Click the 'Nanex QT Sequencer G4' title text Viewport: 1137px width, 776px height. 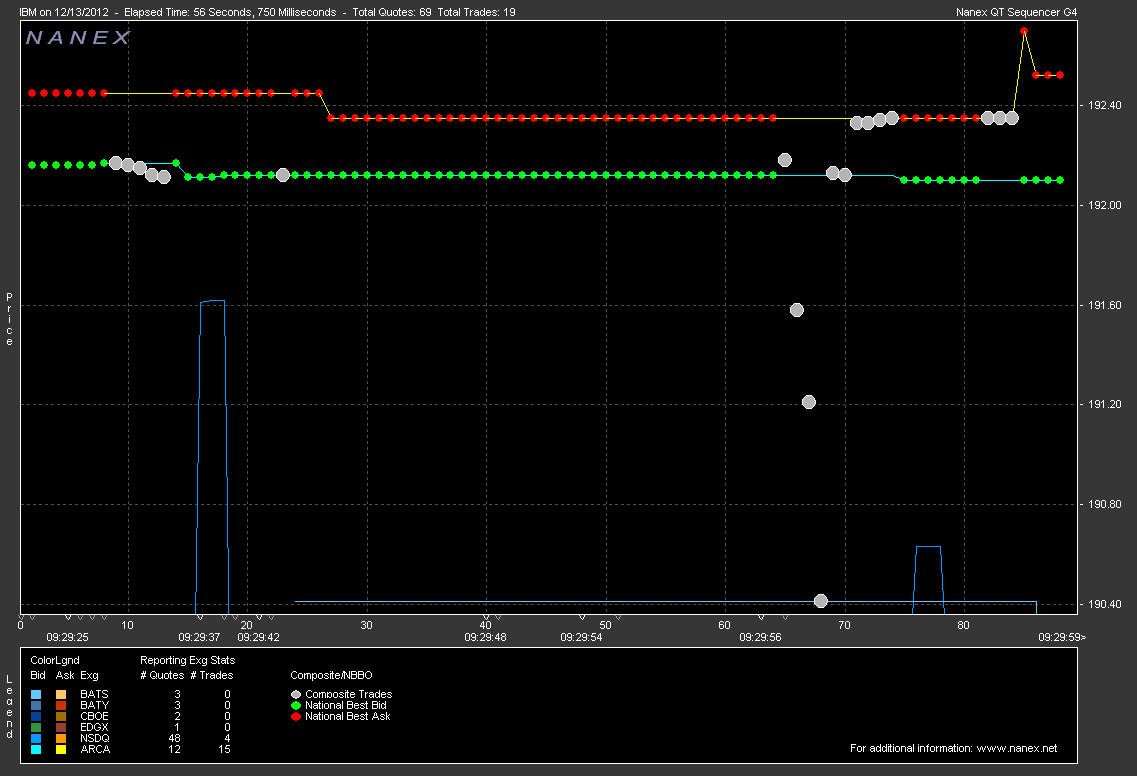[1017, 12]
